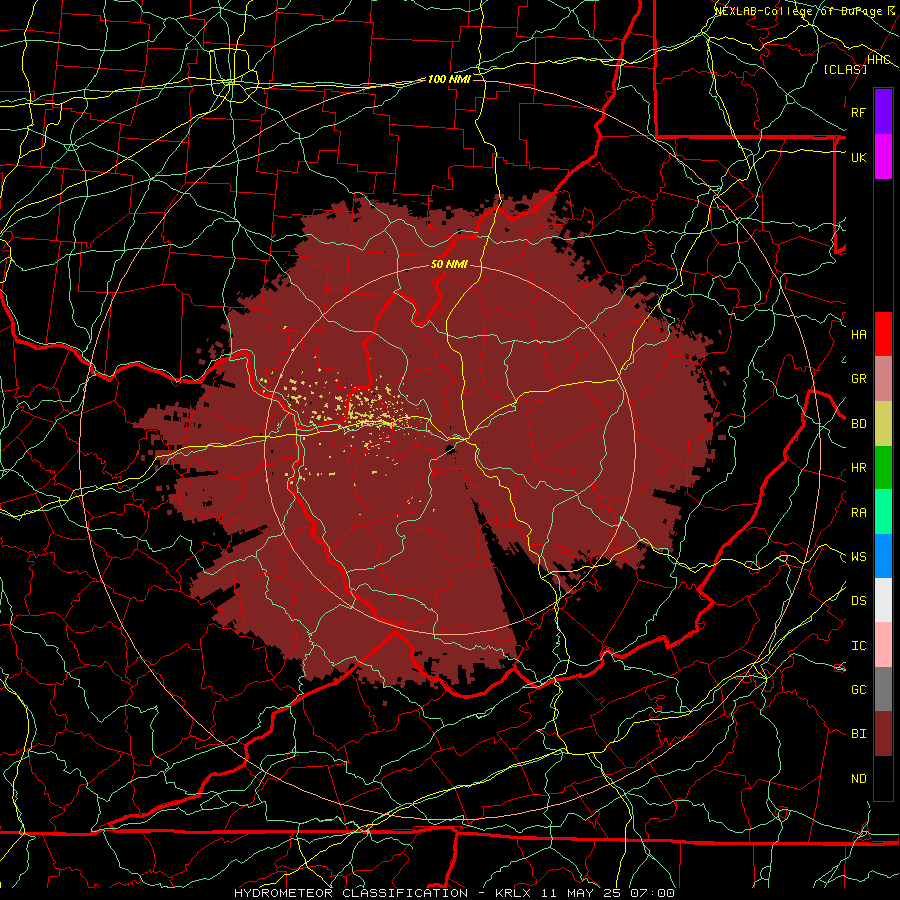900x900 pixels.
Task: Click the [CLAS] unit label
Action: click(845, 69)
